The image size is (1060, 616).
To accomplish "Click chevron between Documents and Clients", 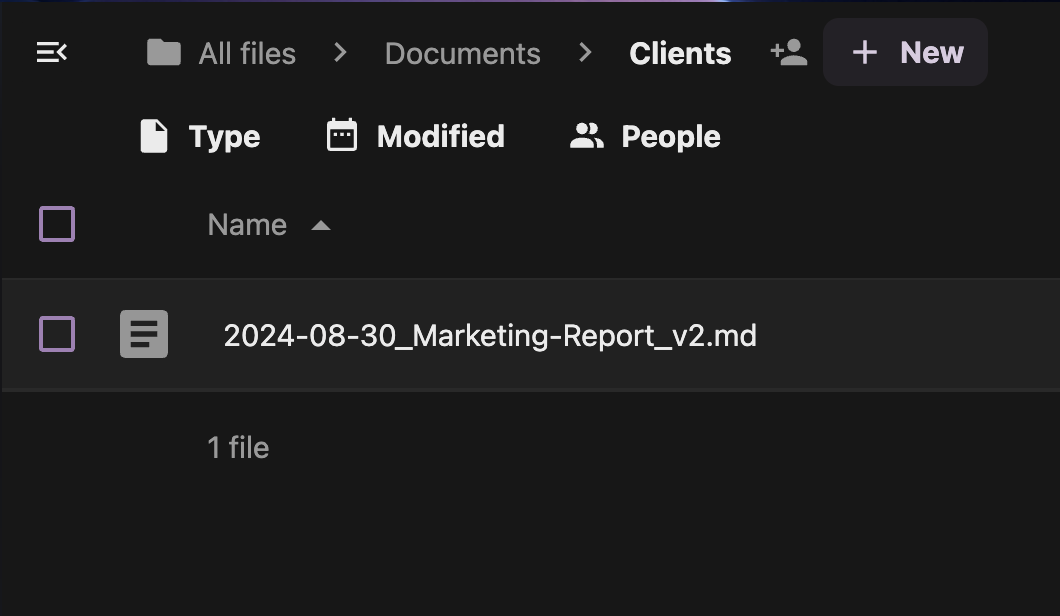I will point(585,53).
